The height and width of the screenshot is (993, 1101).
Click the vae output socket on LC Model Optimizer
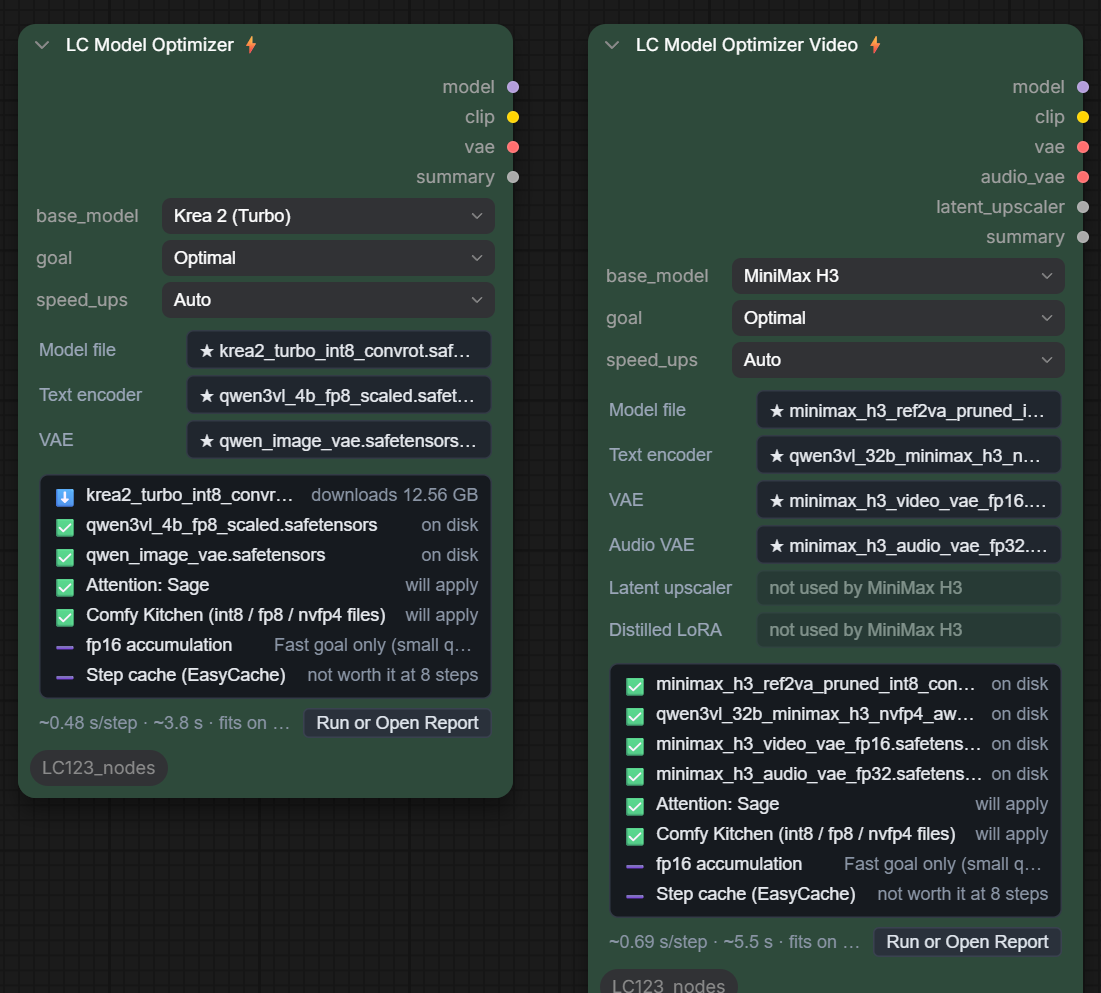tap(513, 147)
